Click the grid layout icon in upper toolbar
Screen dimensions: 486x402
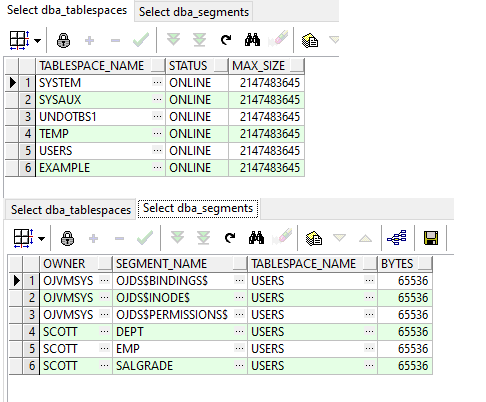[x=19, y=41]
